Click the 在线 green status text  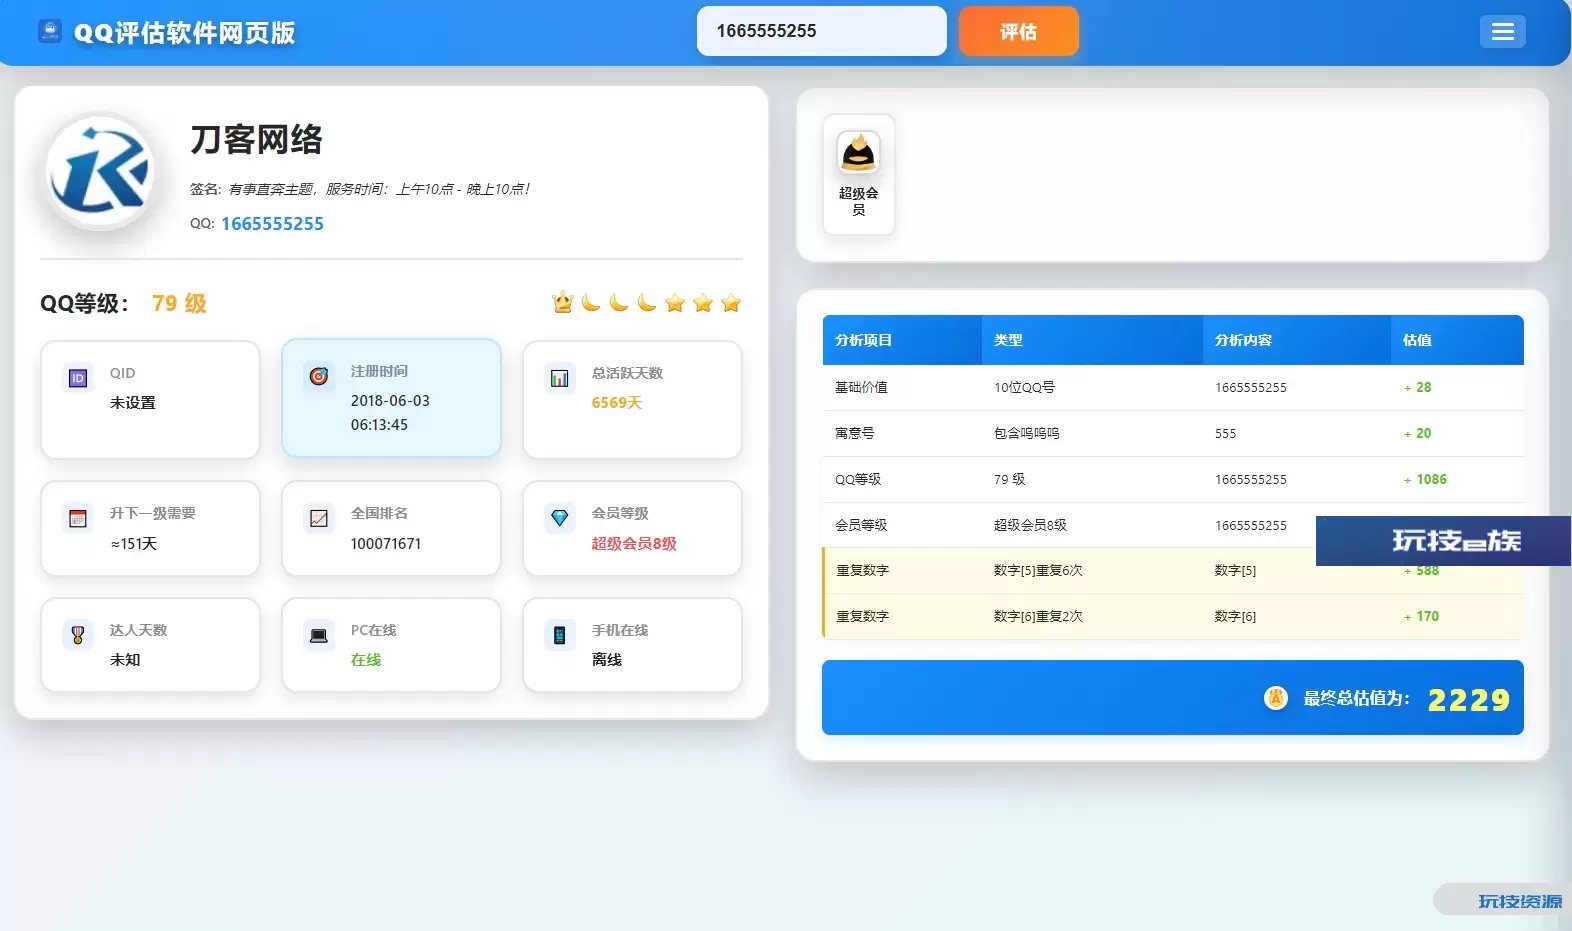pyautogui.click(x=366, y=660)
